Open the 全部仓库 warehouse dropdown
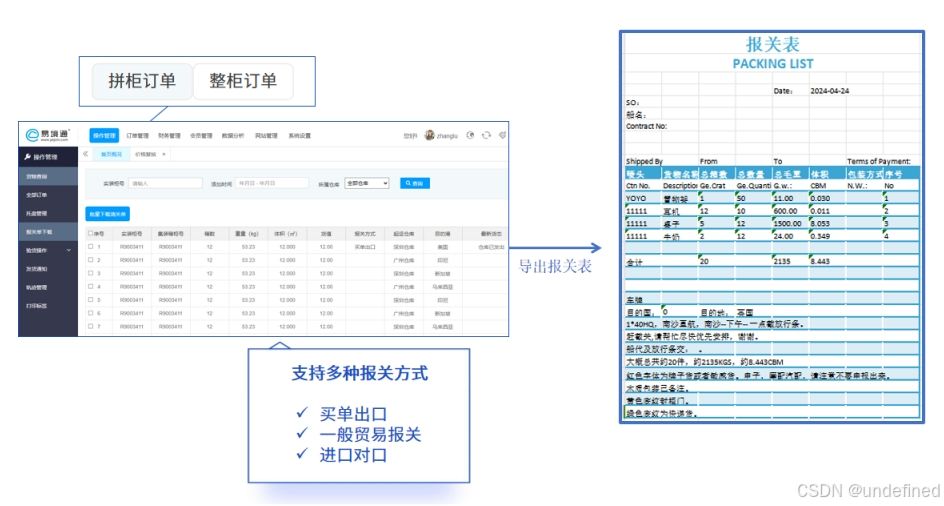Viewport: 944px width, 506px height. pyautogui.click(x=367, y=183)
